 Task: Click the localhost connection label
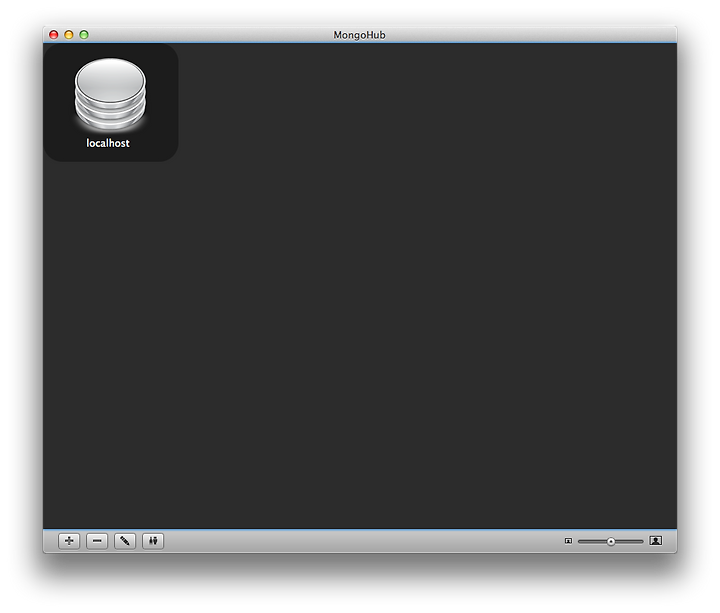coord(108,143)
